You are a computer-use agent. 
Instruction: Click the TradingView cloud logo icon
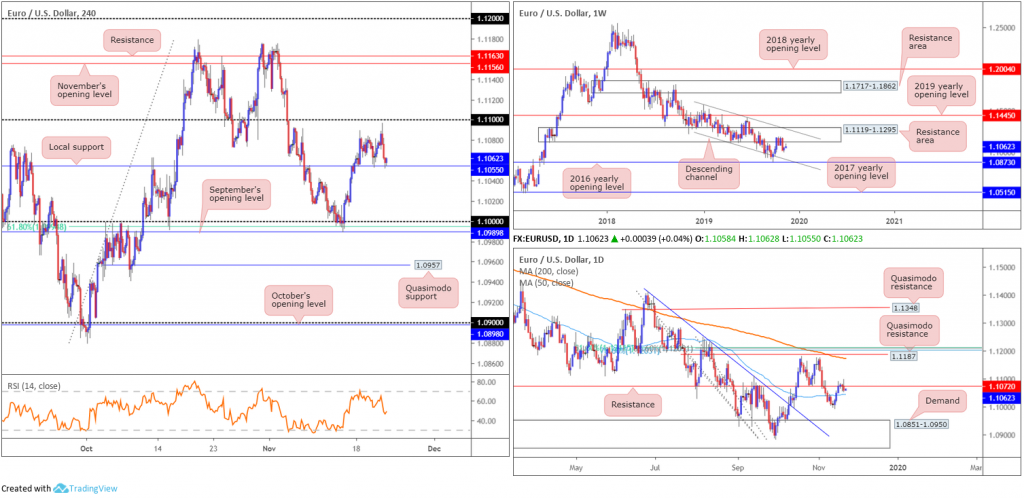61,488
